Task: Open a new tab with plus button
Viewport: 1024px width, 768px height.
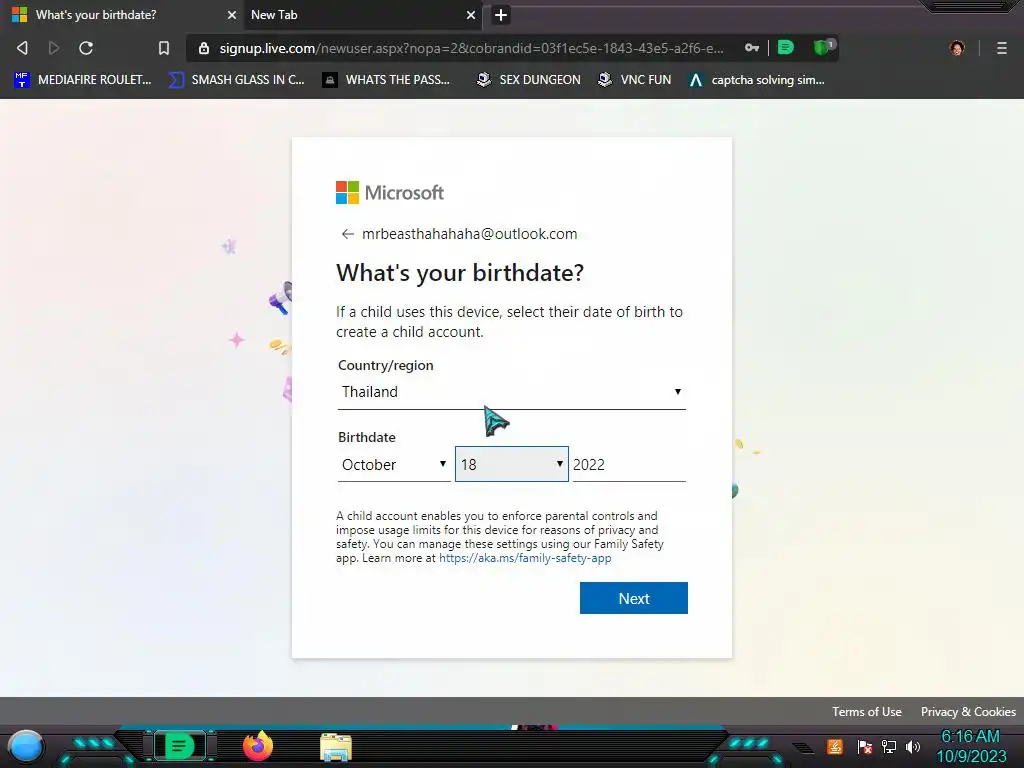Action: [x=501, y=15]
